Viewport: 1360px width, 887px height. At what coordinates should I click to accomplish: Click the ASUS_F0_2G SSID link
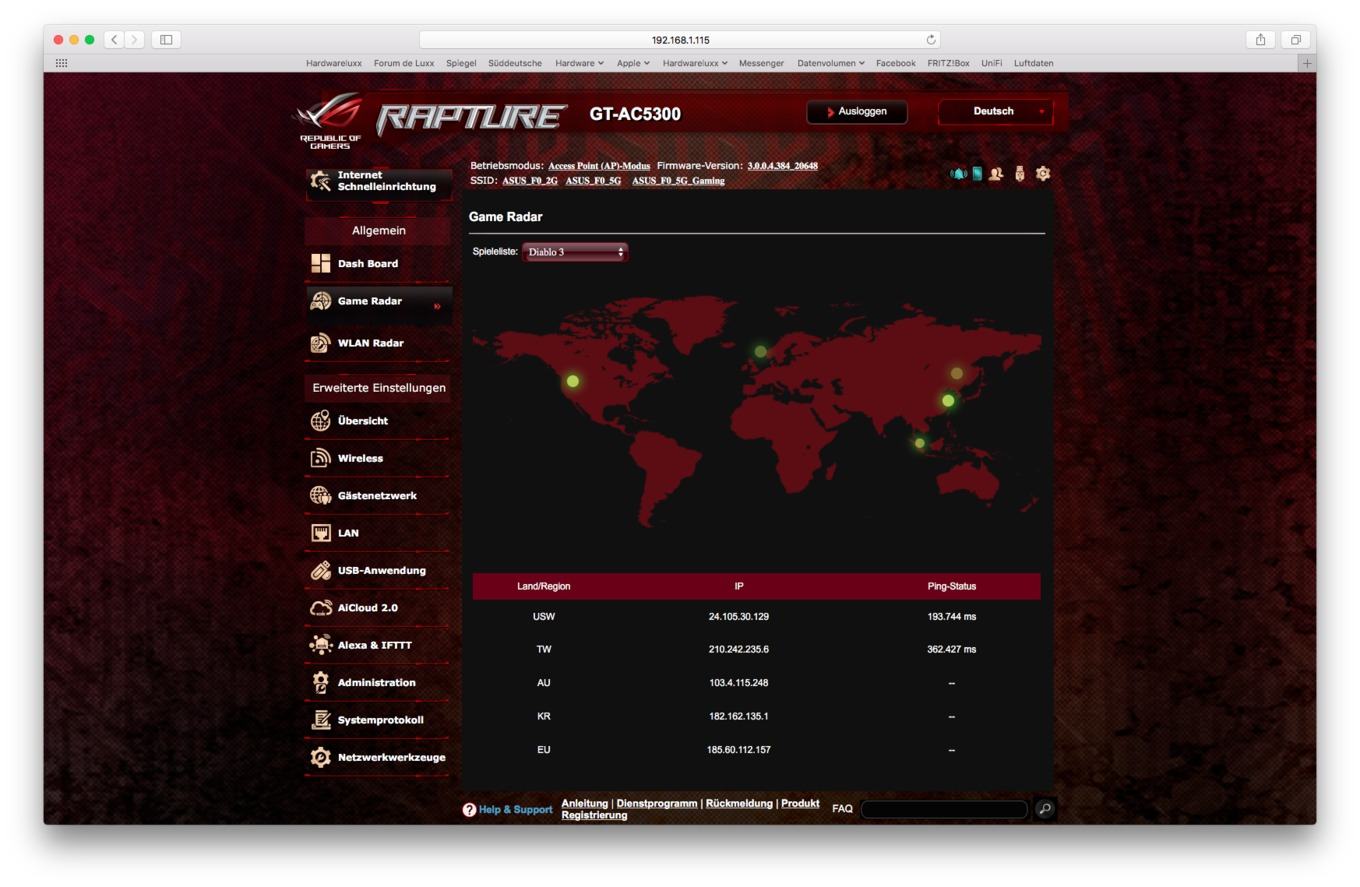530,181
